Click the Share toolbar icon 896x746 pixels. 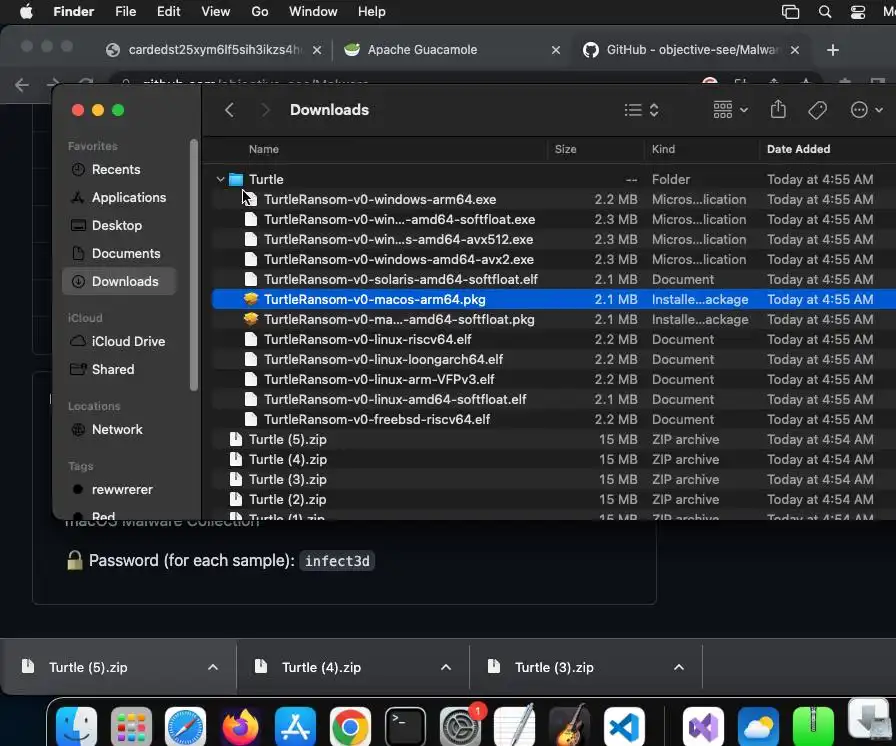coord(778,109)
